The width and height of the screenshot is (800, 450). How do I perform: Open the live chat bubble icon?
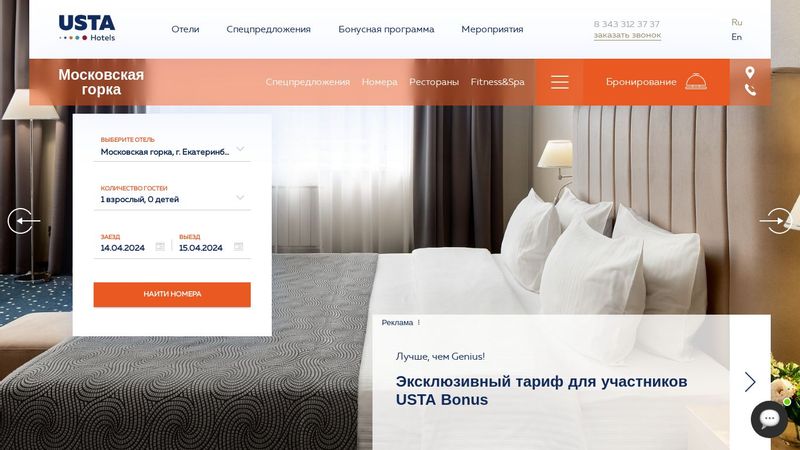769,419
